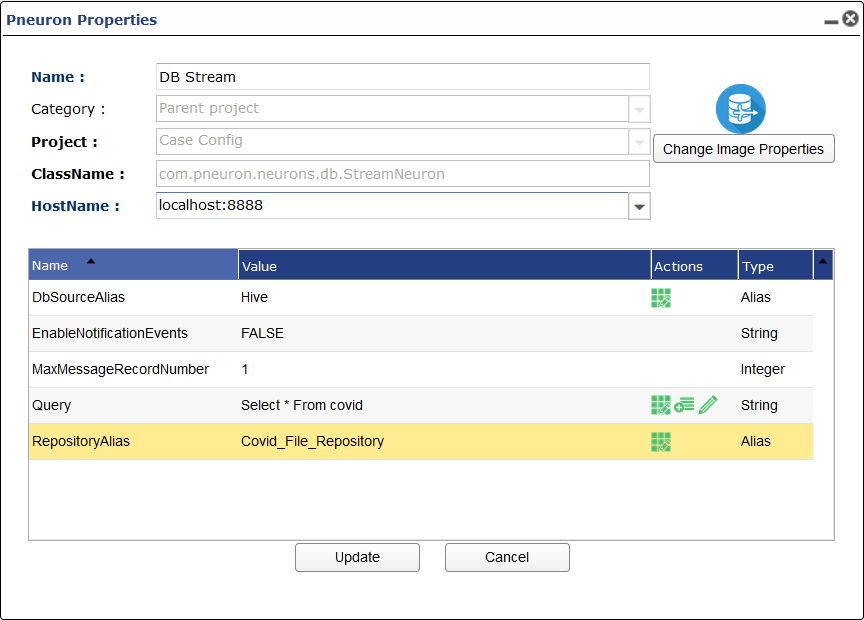Screen dimensions: 864x620
Task: Click the Cancel button
Action: 507,557
